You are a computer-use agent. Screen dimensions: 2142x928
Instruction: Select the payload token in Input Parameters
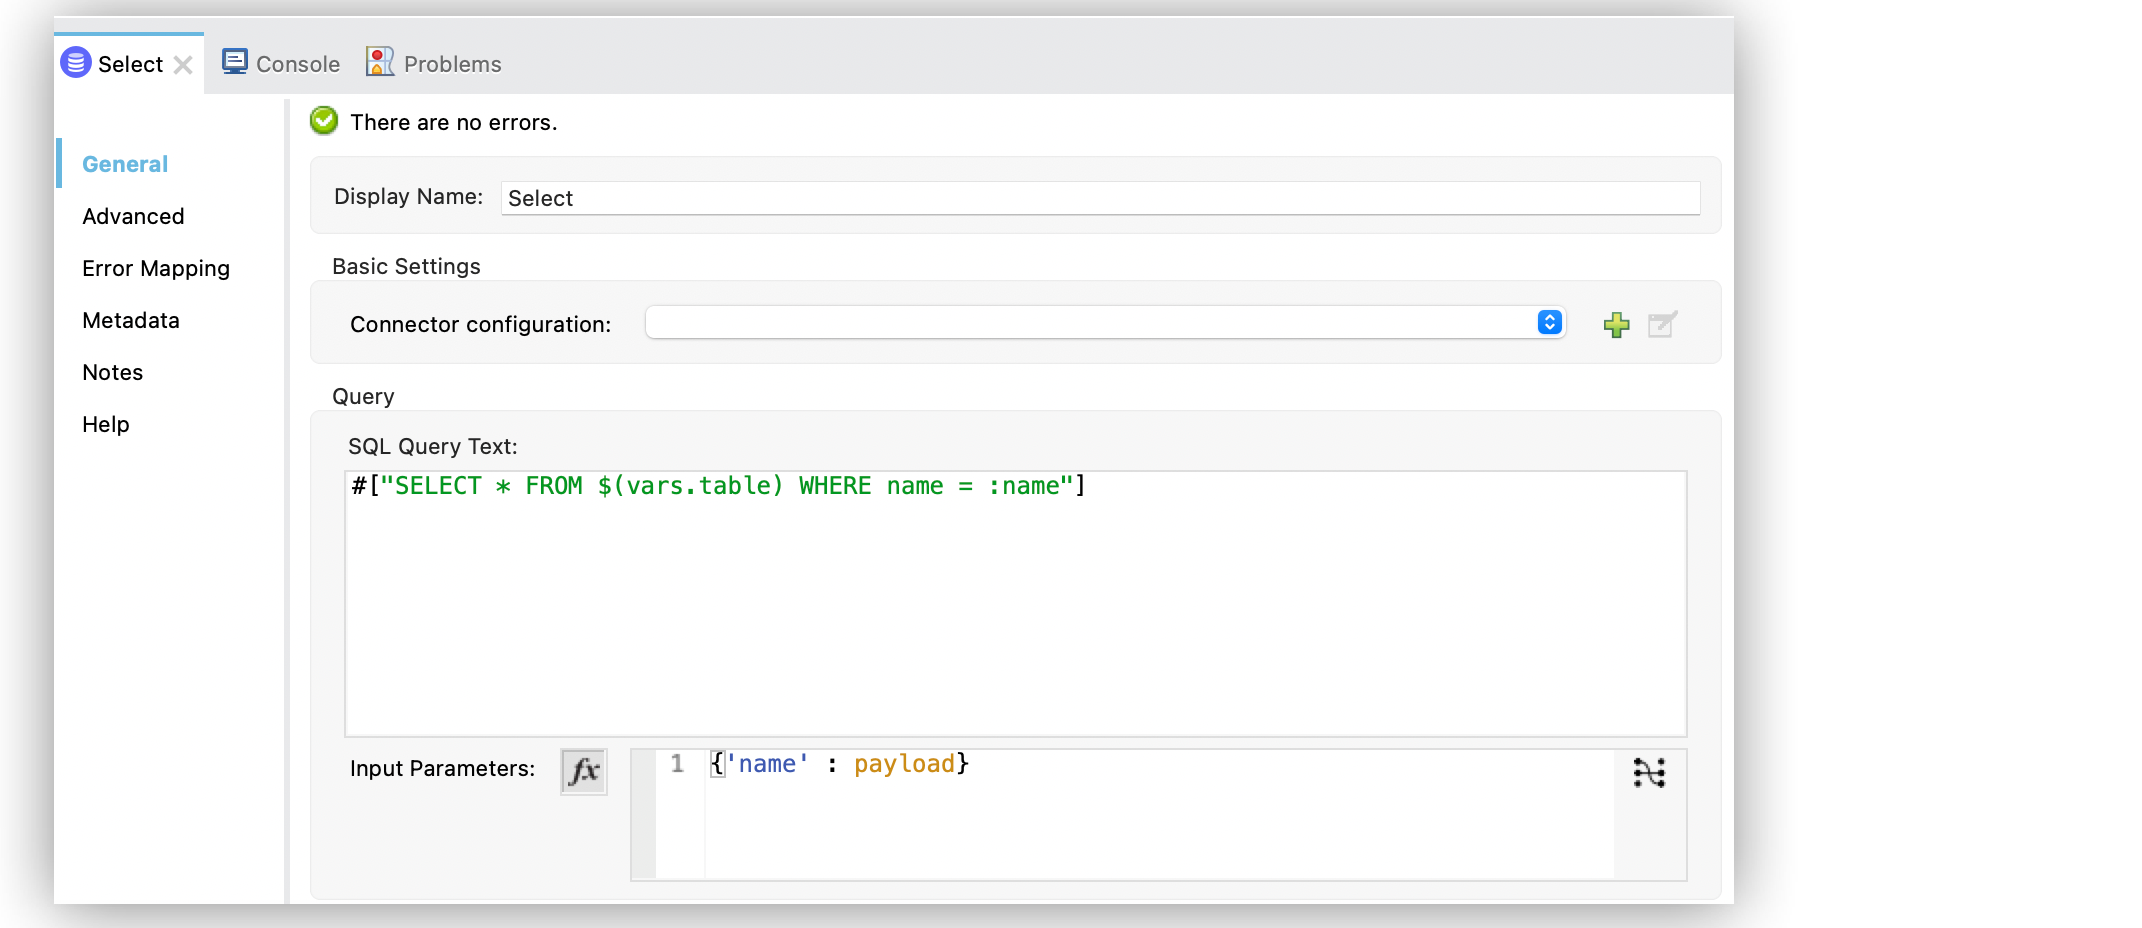click(903, 763)
